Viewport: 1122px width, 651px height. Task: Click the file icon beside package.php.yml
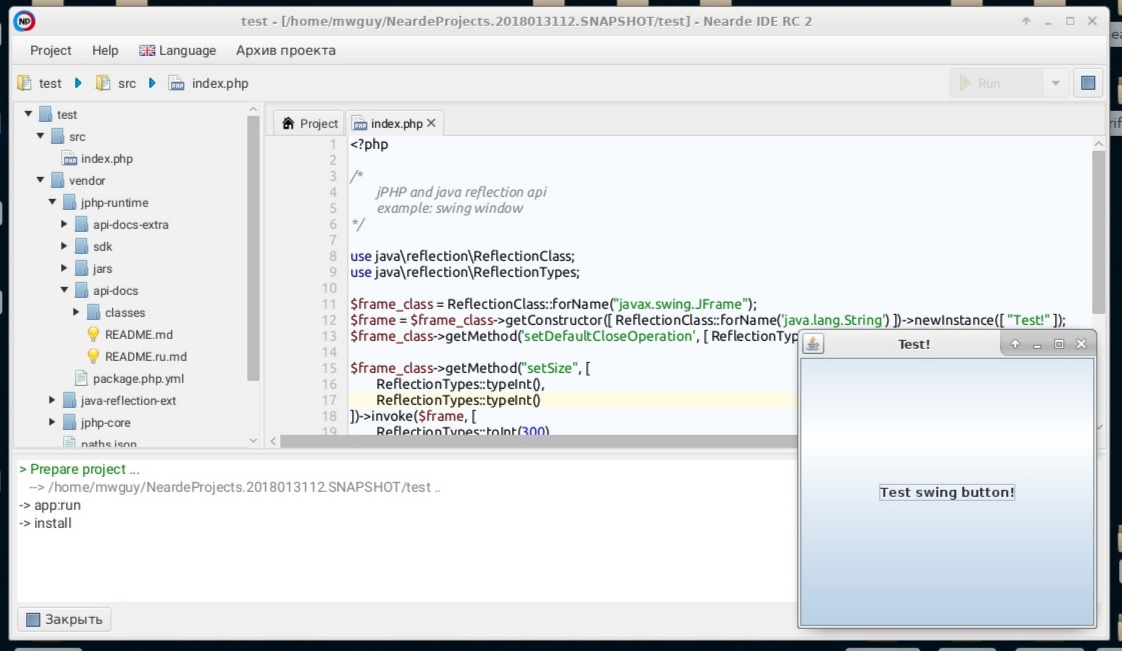pyautogui.click(x=82, y=378)
